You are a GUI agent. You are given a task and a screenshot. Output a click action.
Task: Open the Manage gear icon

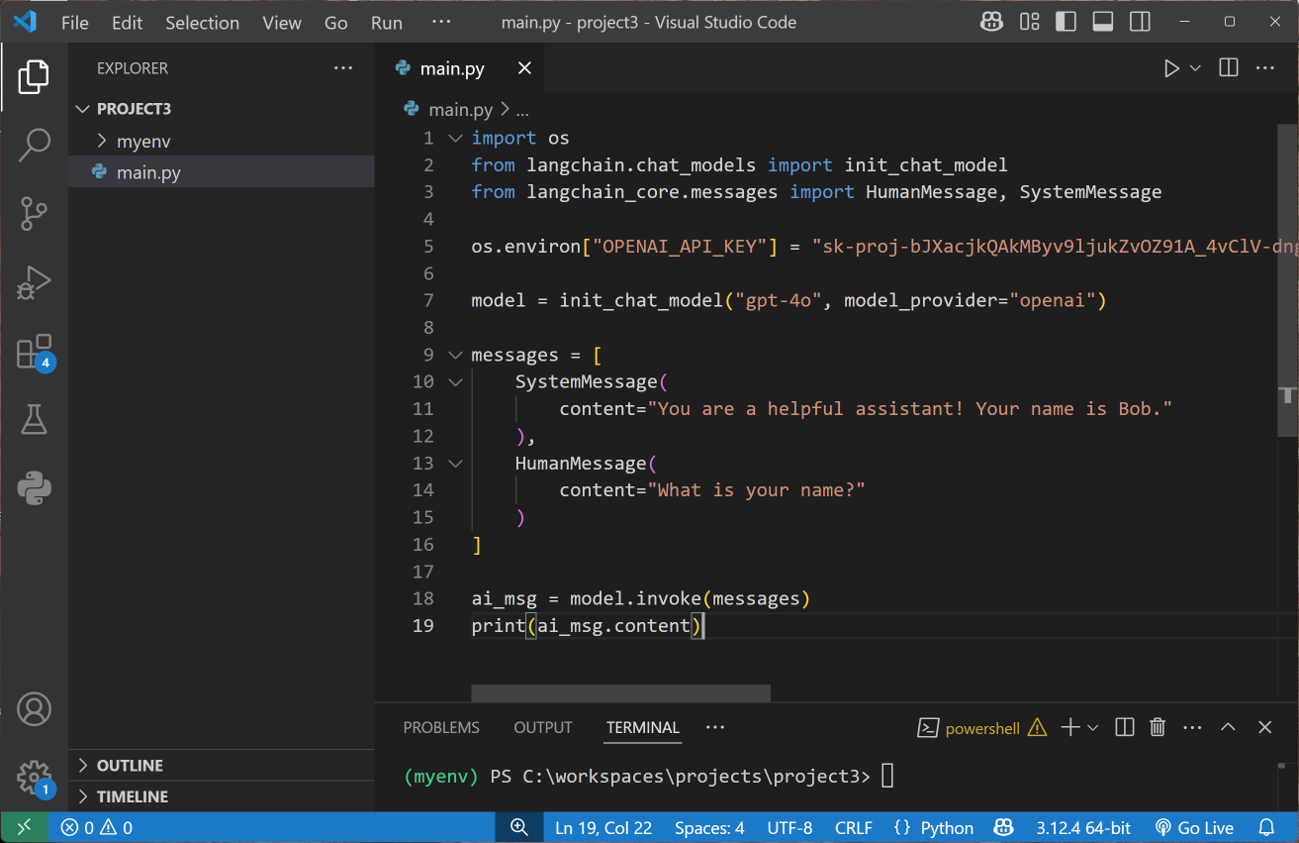click(33, 777)
